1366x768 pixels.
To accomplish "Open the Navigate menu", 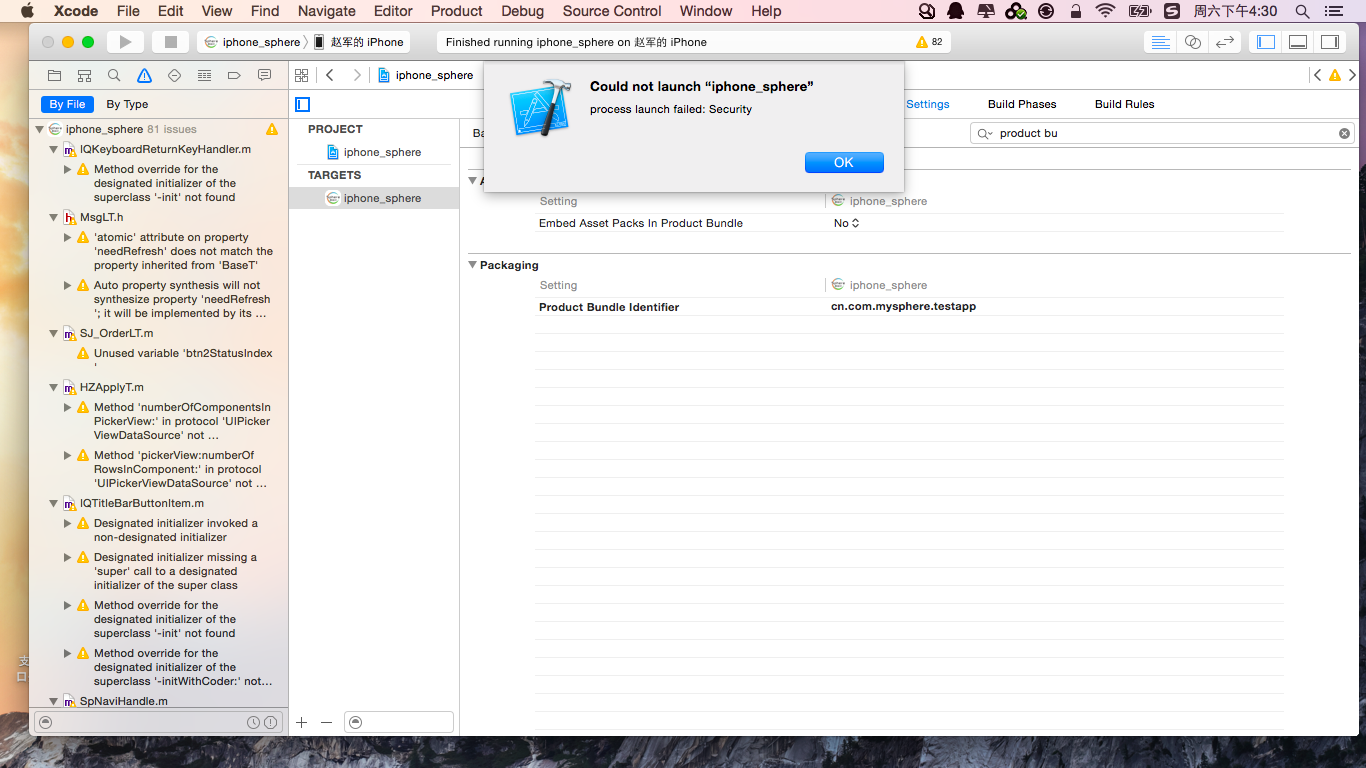I will (x=327, y=11).
